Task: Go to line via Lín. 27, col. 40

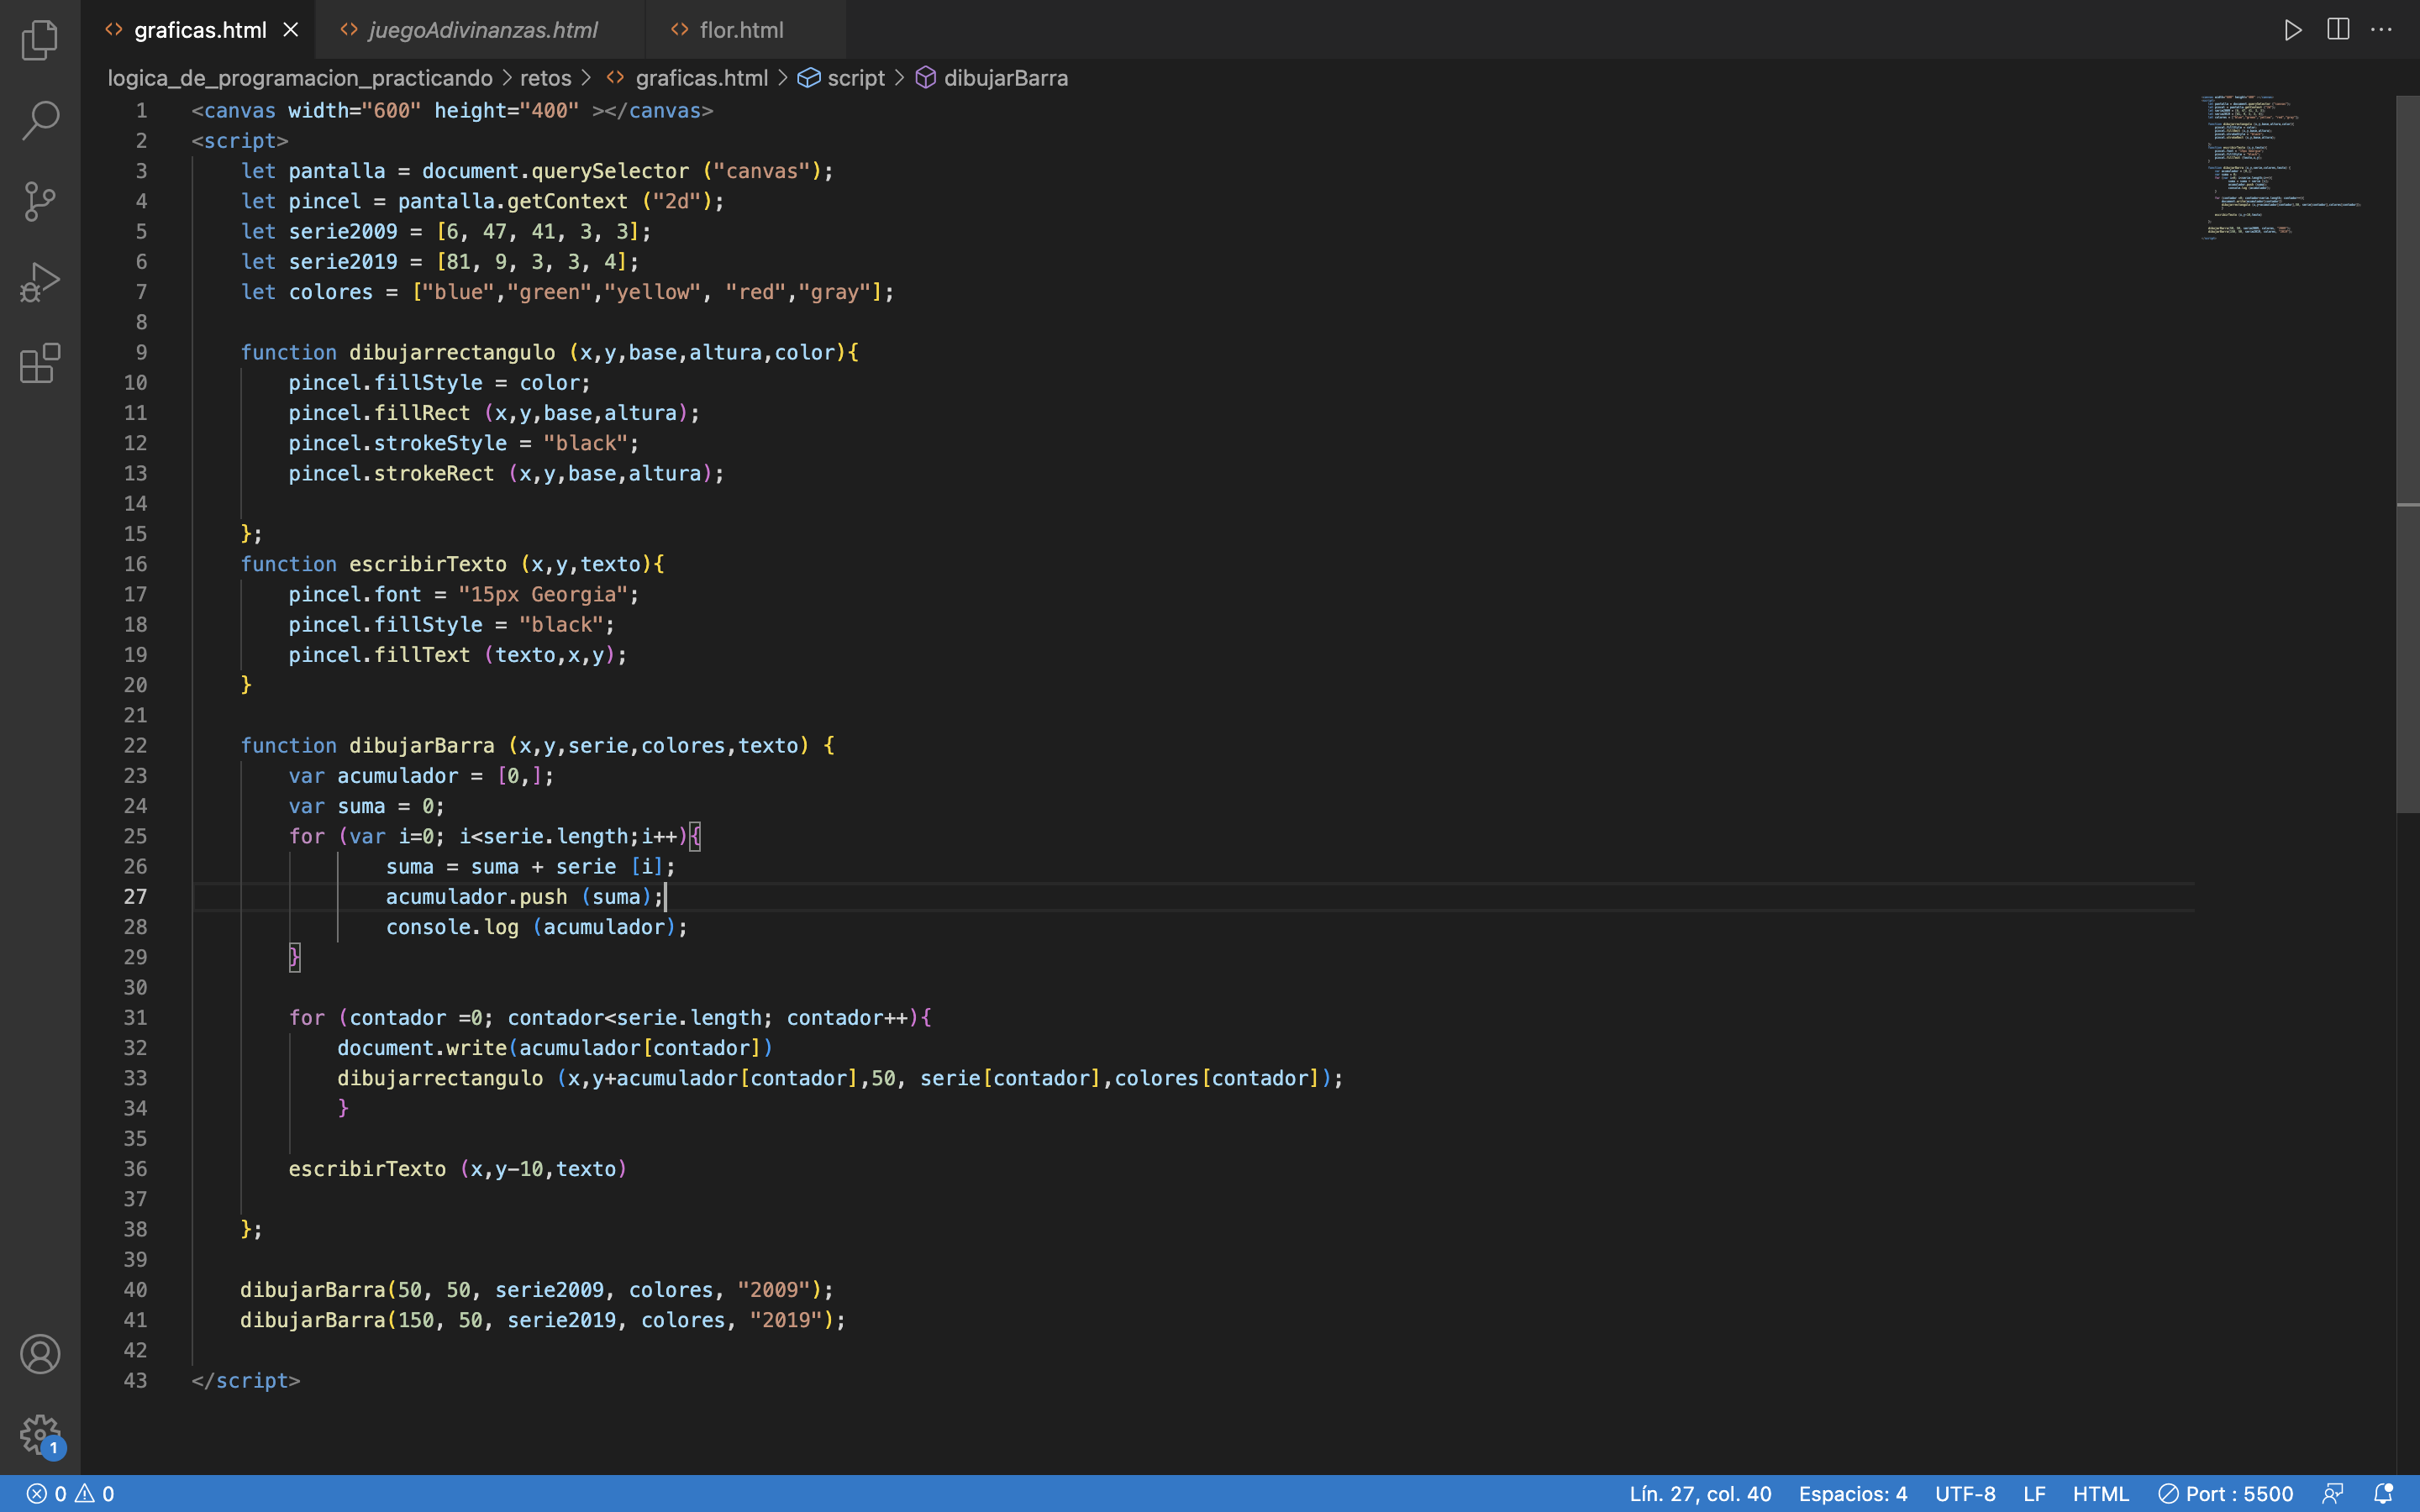Action: pyautogui.click(x=1700, y=1494)
